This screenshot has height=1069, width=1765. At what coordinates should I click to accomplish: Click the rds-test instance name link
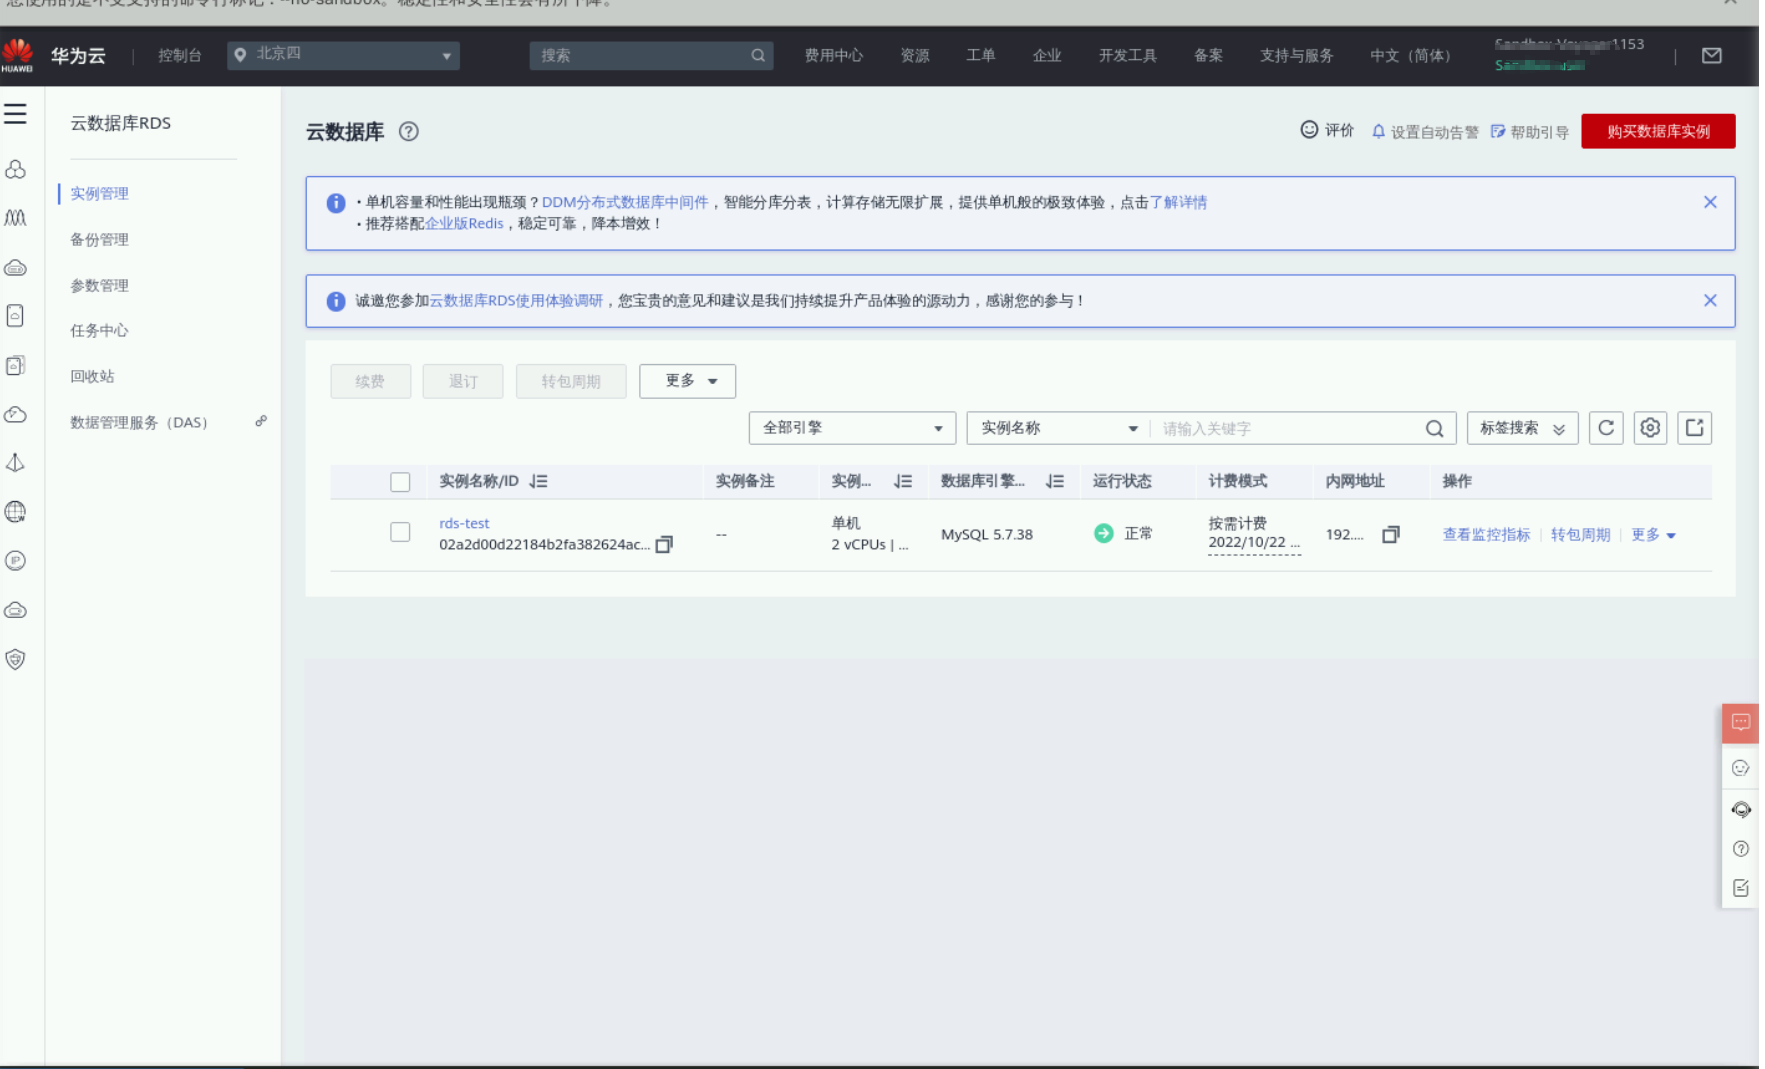click(x=464, y=523)
